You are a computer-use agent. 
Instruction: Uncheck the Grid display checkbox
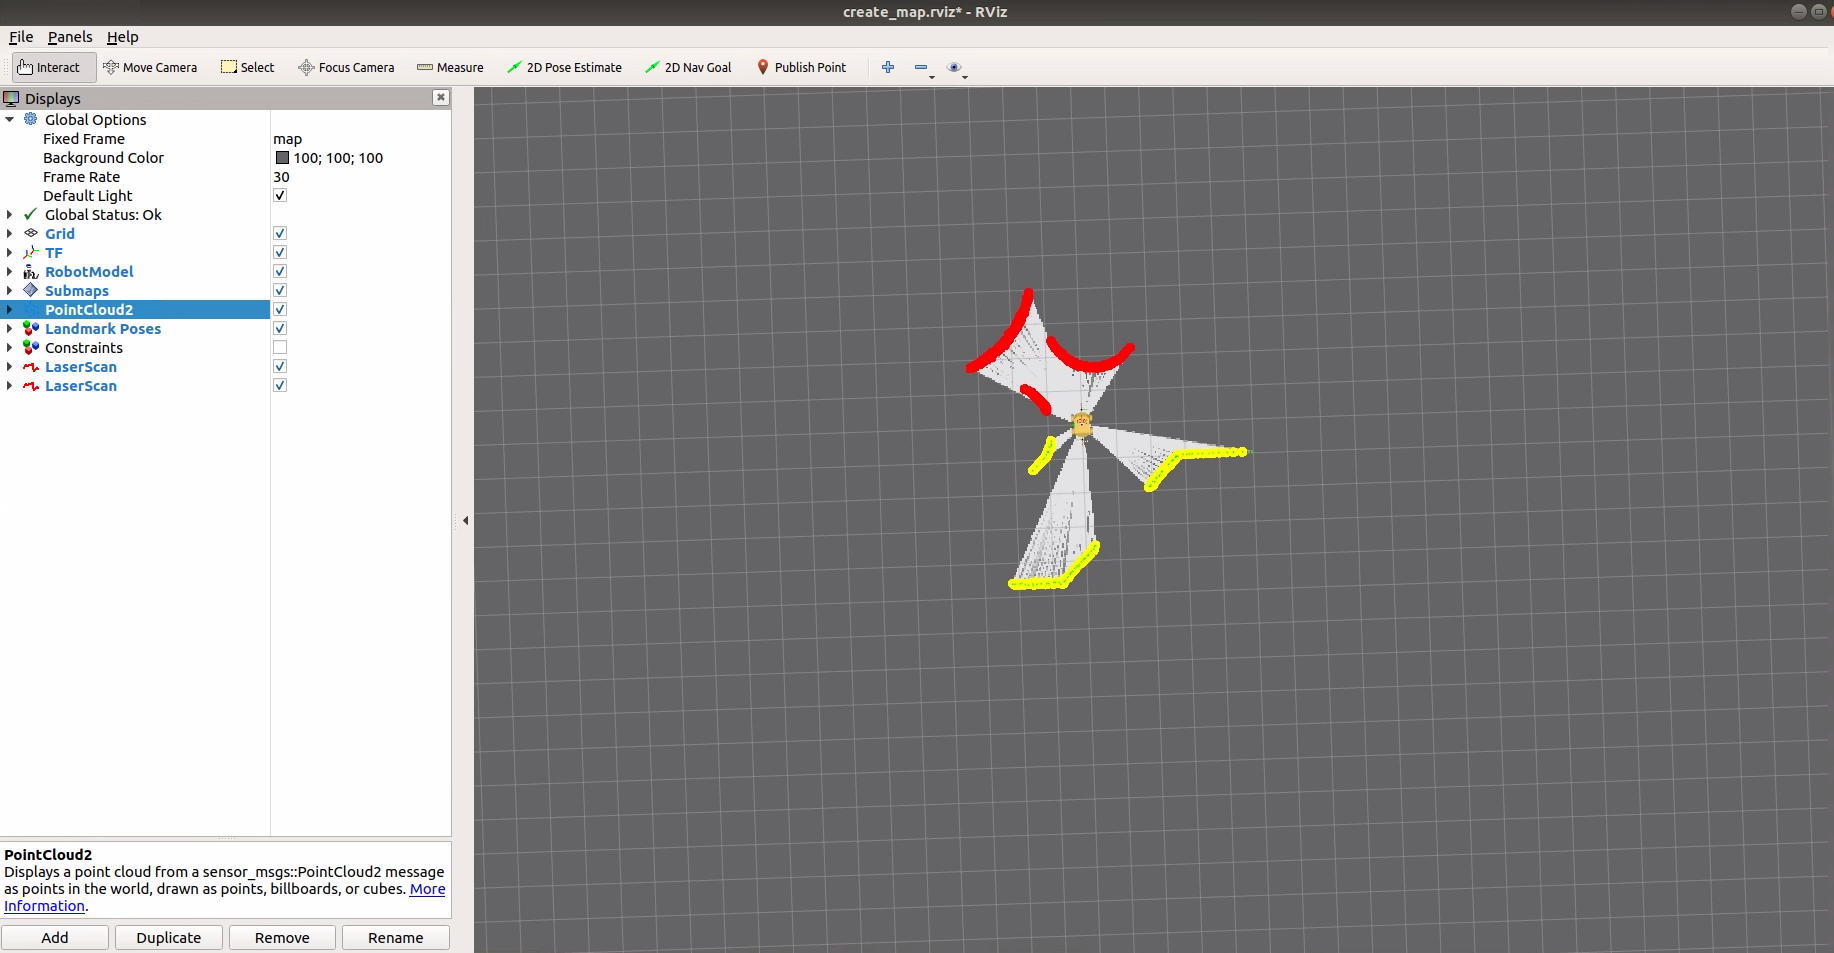[x=280, y=234]
